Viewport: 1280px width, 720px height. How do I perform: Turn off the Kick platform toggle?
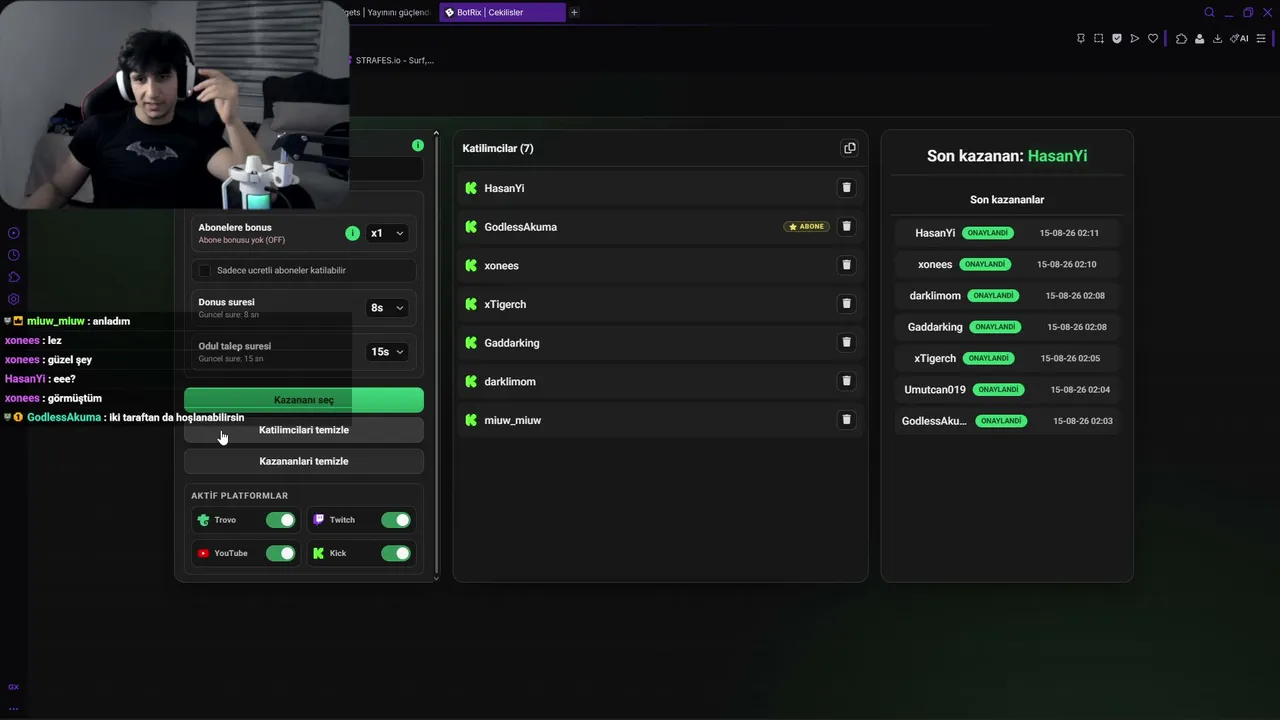[x=396, y=553]
